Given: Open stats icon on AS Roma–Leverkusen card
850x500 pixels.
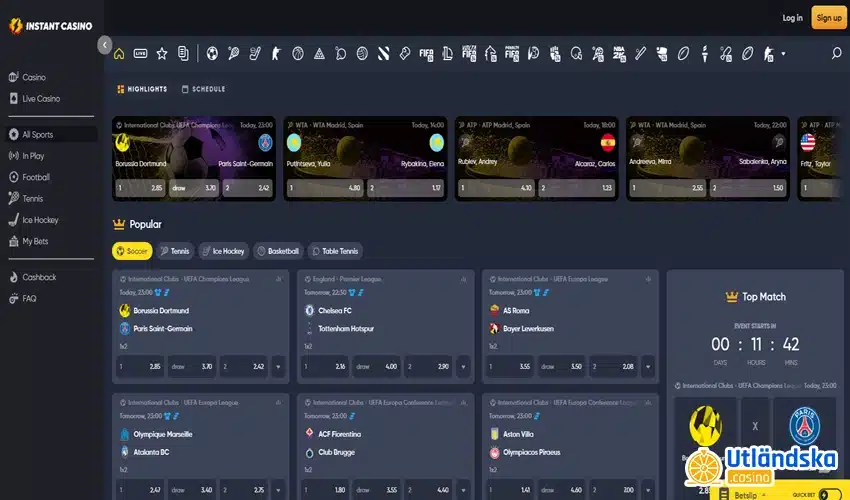Looking at the screenshot, I should [648, 279].
